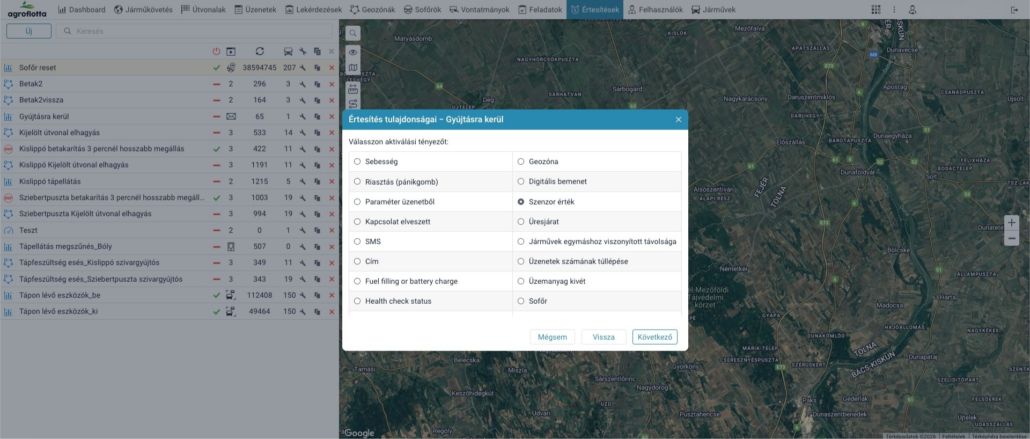This screenshot has height=439, width=1030.
Task: Select the Üresjárat radio button
Action: pos(521,221)
